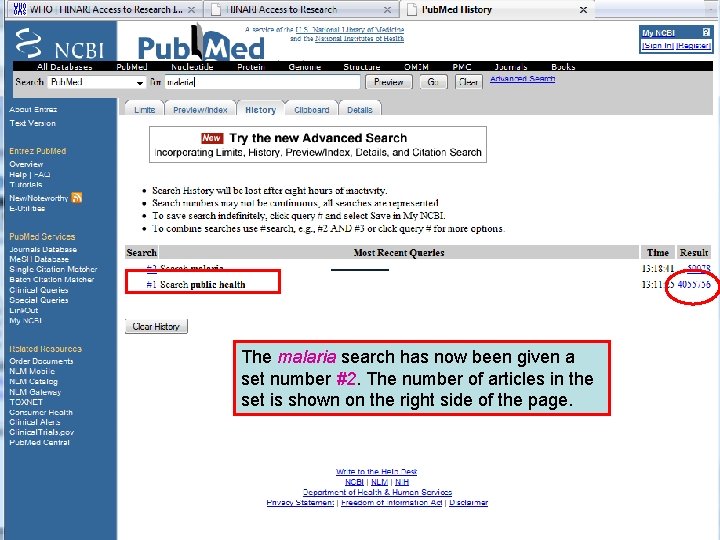Open New/Noteworthy link
This screenshot has height=540, width=720.
click(x=39, y=198)
